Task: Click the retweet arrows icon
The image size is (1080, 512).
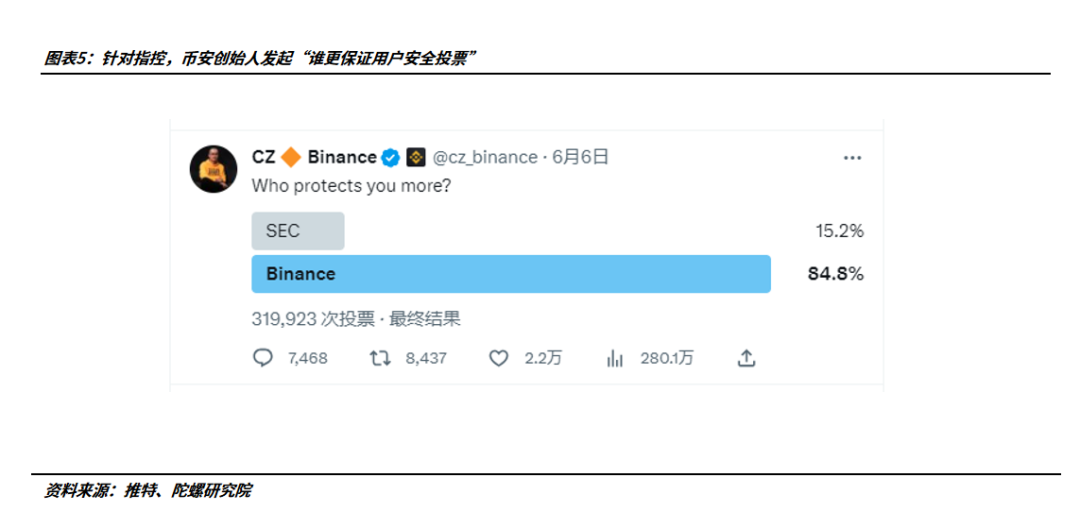Action: click(381, 358)
